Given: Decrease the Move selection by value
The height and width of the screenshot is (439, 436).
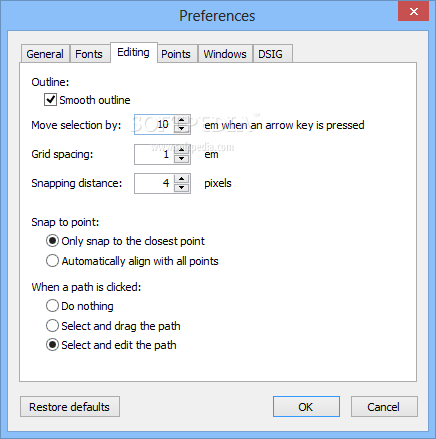Looking at the screenshot, I should point(182,129).
